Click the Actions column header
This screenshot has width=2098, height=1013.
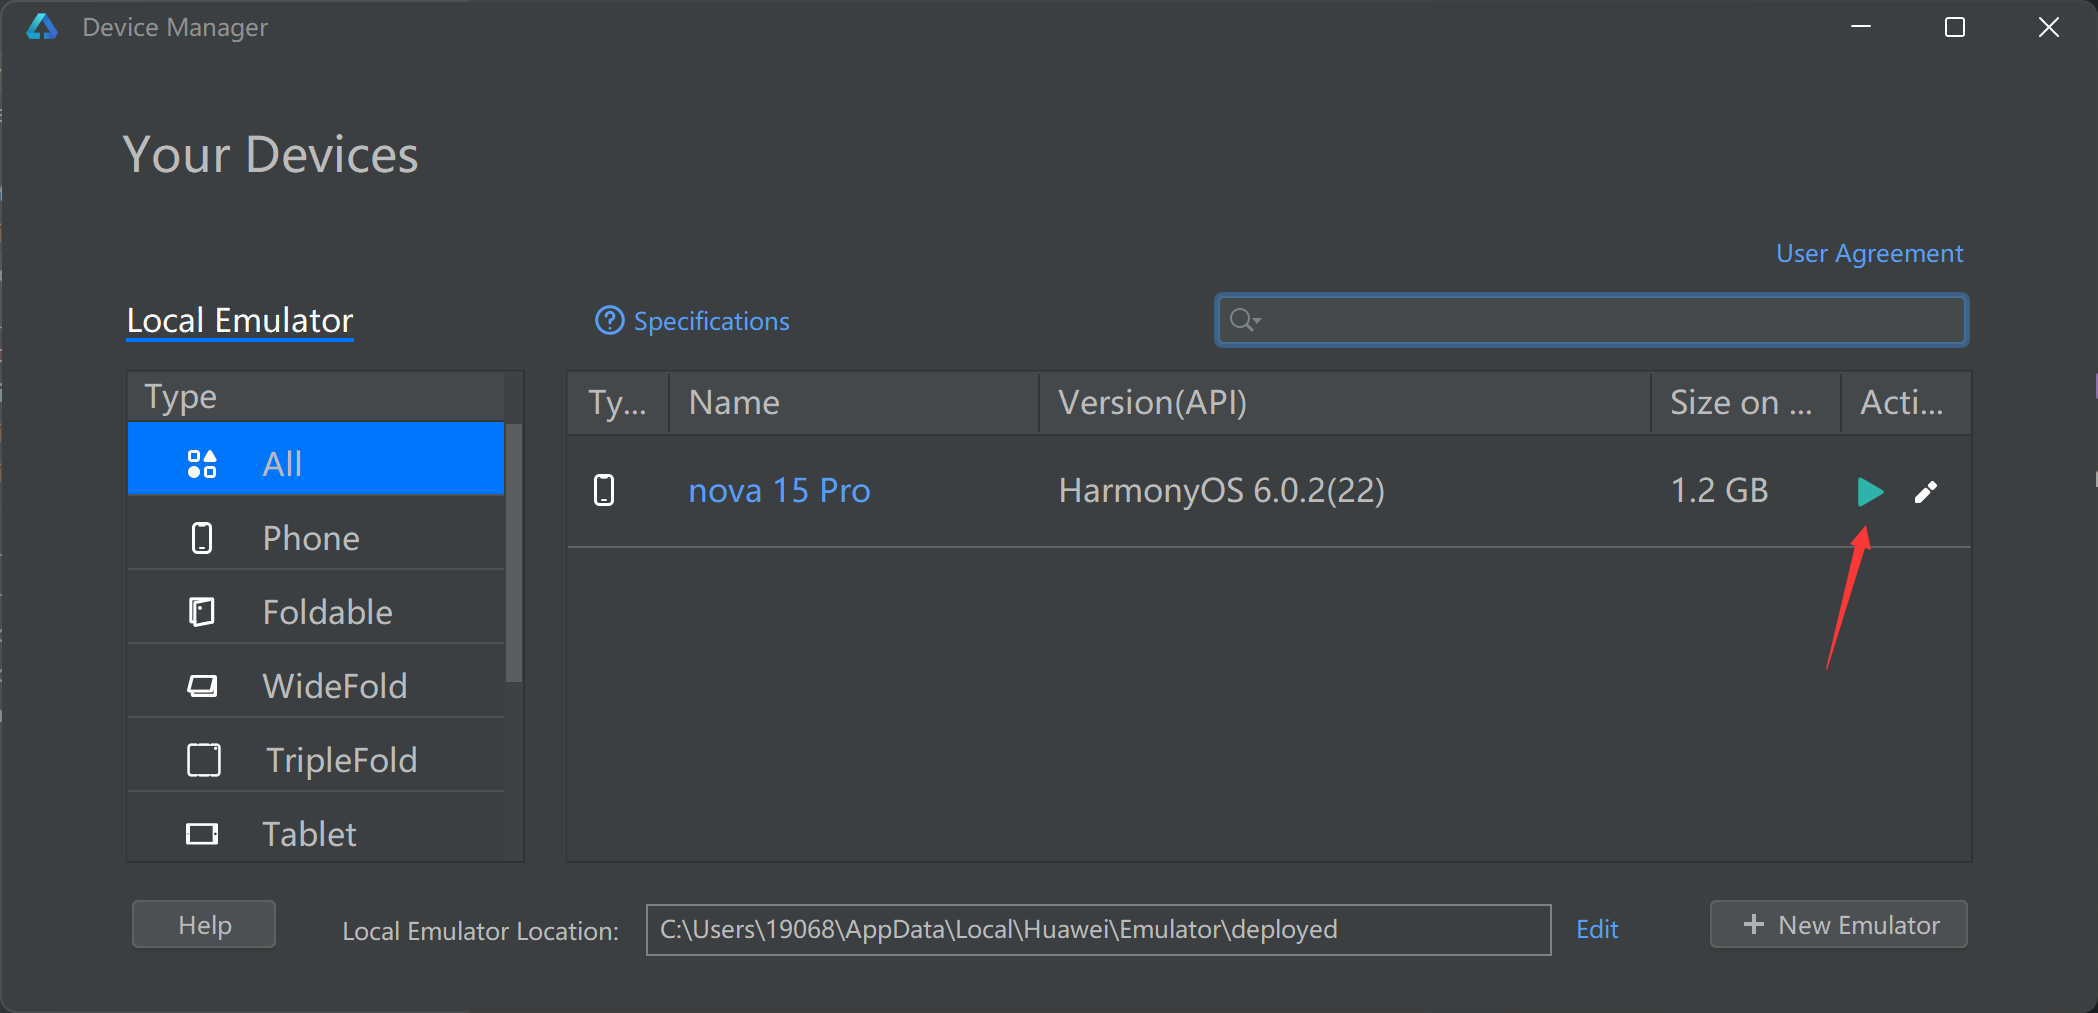tap(1906, 403)
